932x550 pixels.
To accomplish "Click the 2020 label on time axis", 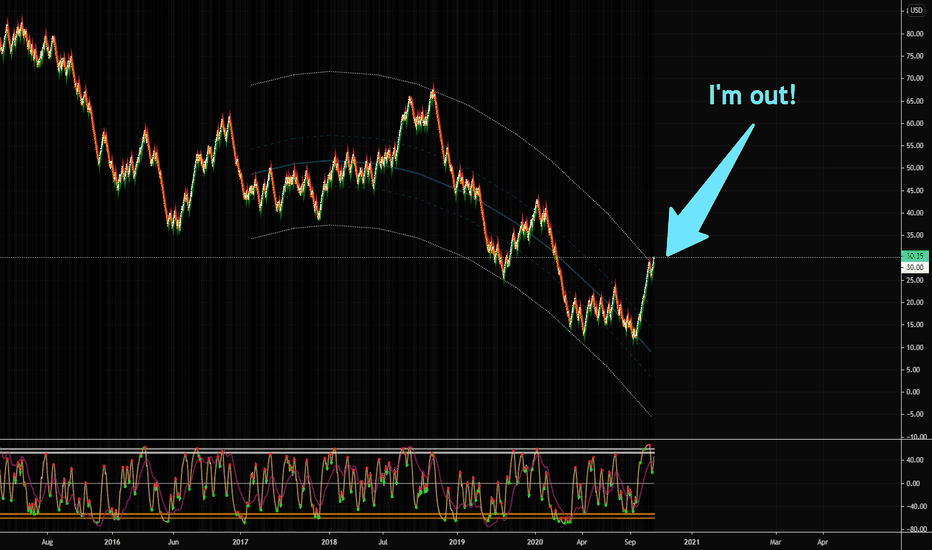I will tap(535, 542).
